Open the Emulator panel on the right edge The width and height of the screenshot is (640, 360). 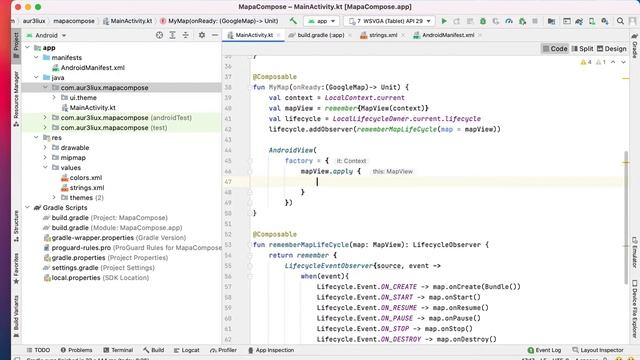(x=635, y=252)
